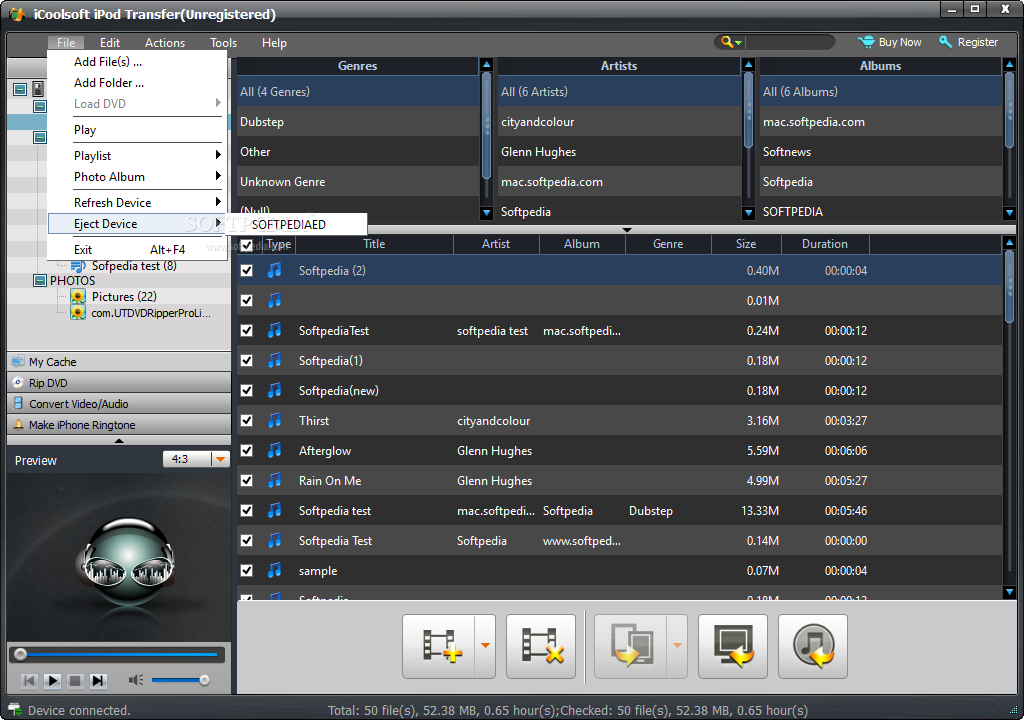The image size is (1024, 720).
Task: Sort by the Duration column header
Action: [825, 244]
